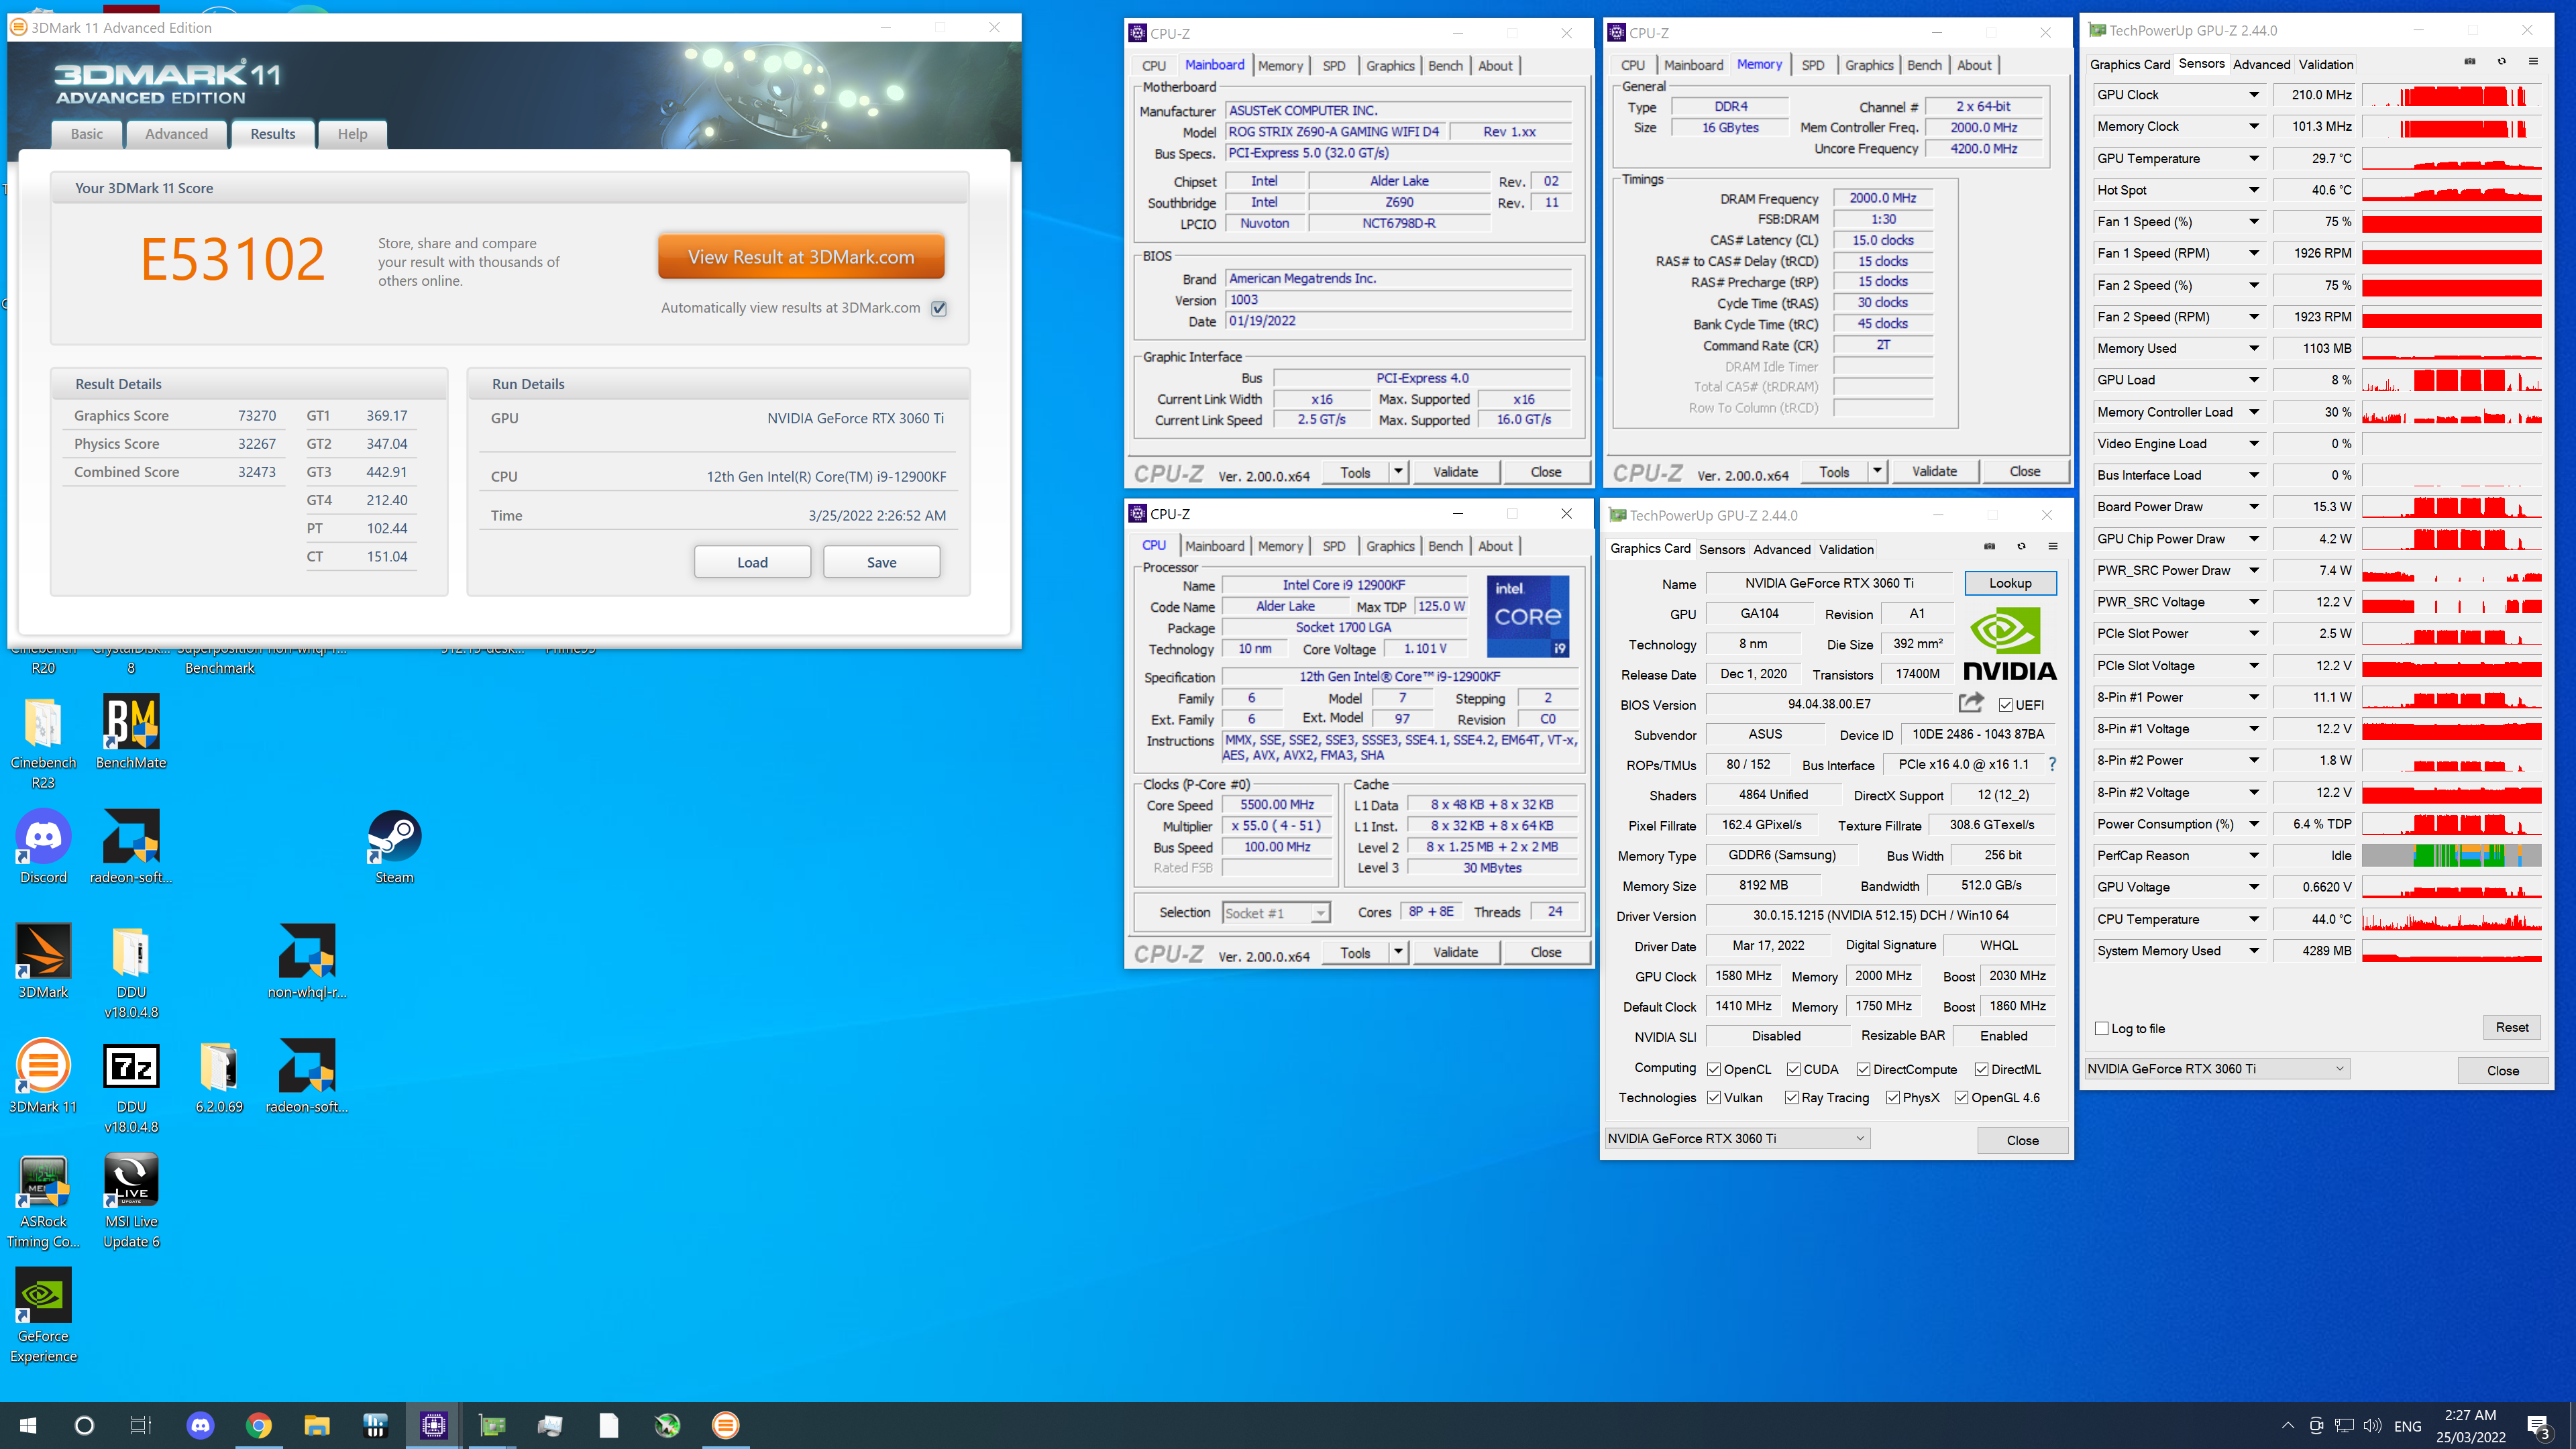Open the Validation tab in GPU-Z Sensors window

click(2326, 64)
